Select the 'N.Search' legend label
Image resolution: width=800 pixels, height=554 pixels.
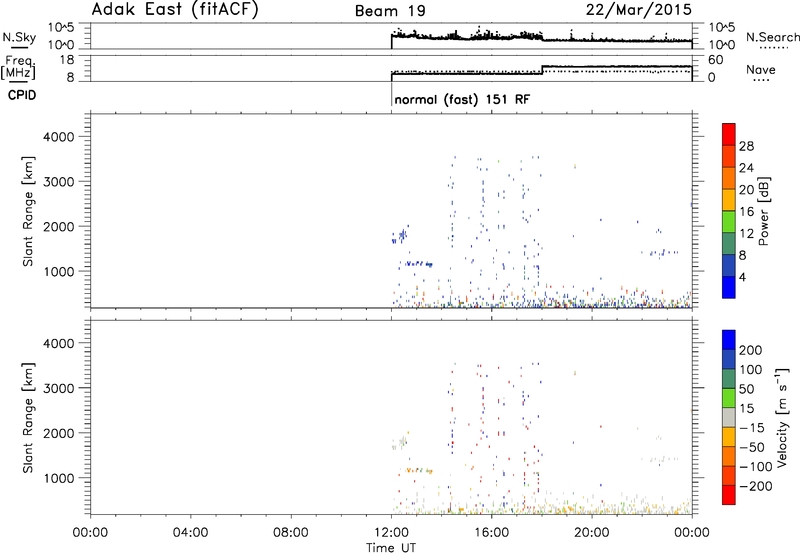pos(772,37)
